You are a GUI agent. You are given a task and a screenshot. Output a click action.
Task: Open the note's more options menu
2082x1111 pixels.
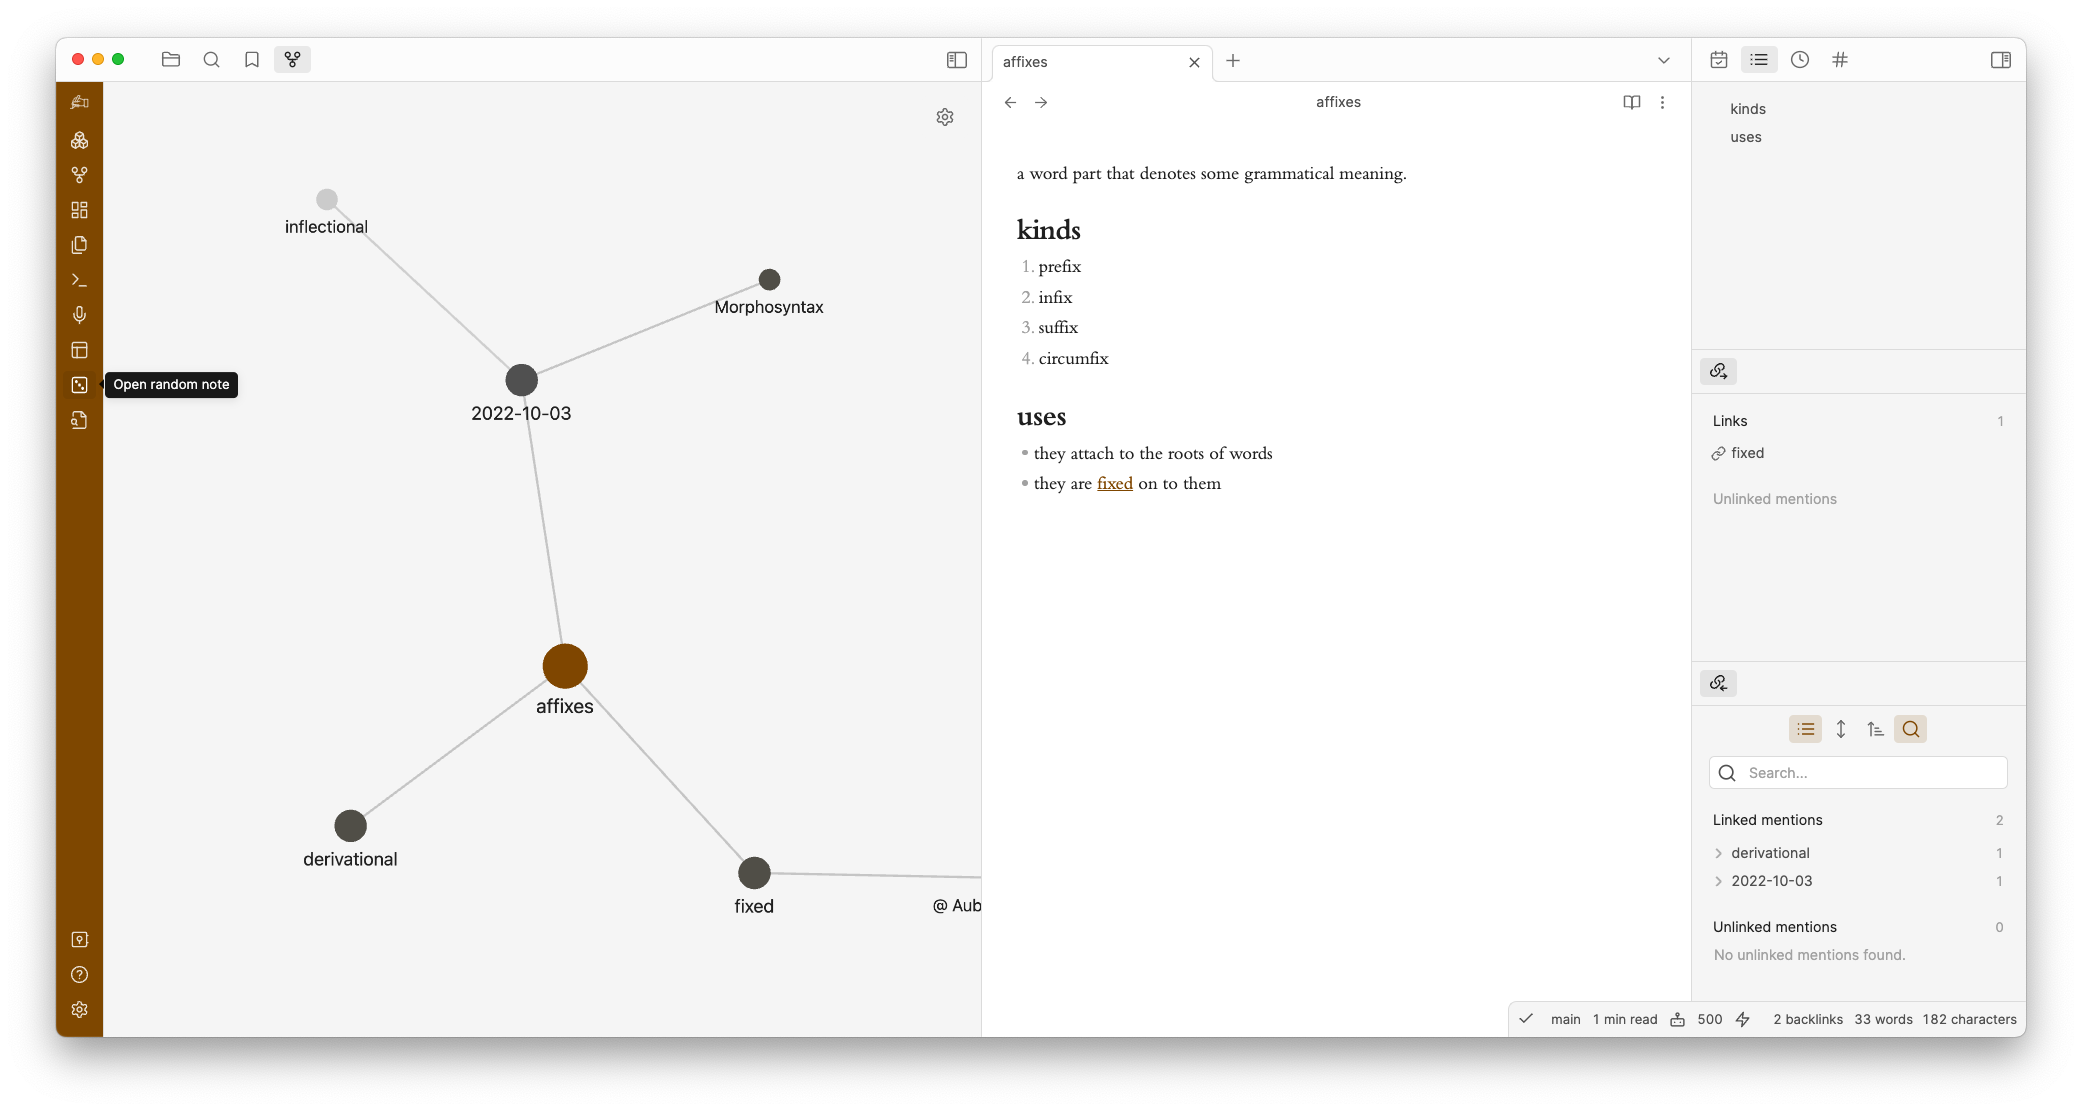(1662, 102)
